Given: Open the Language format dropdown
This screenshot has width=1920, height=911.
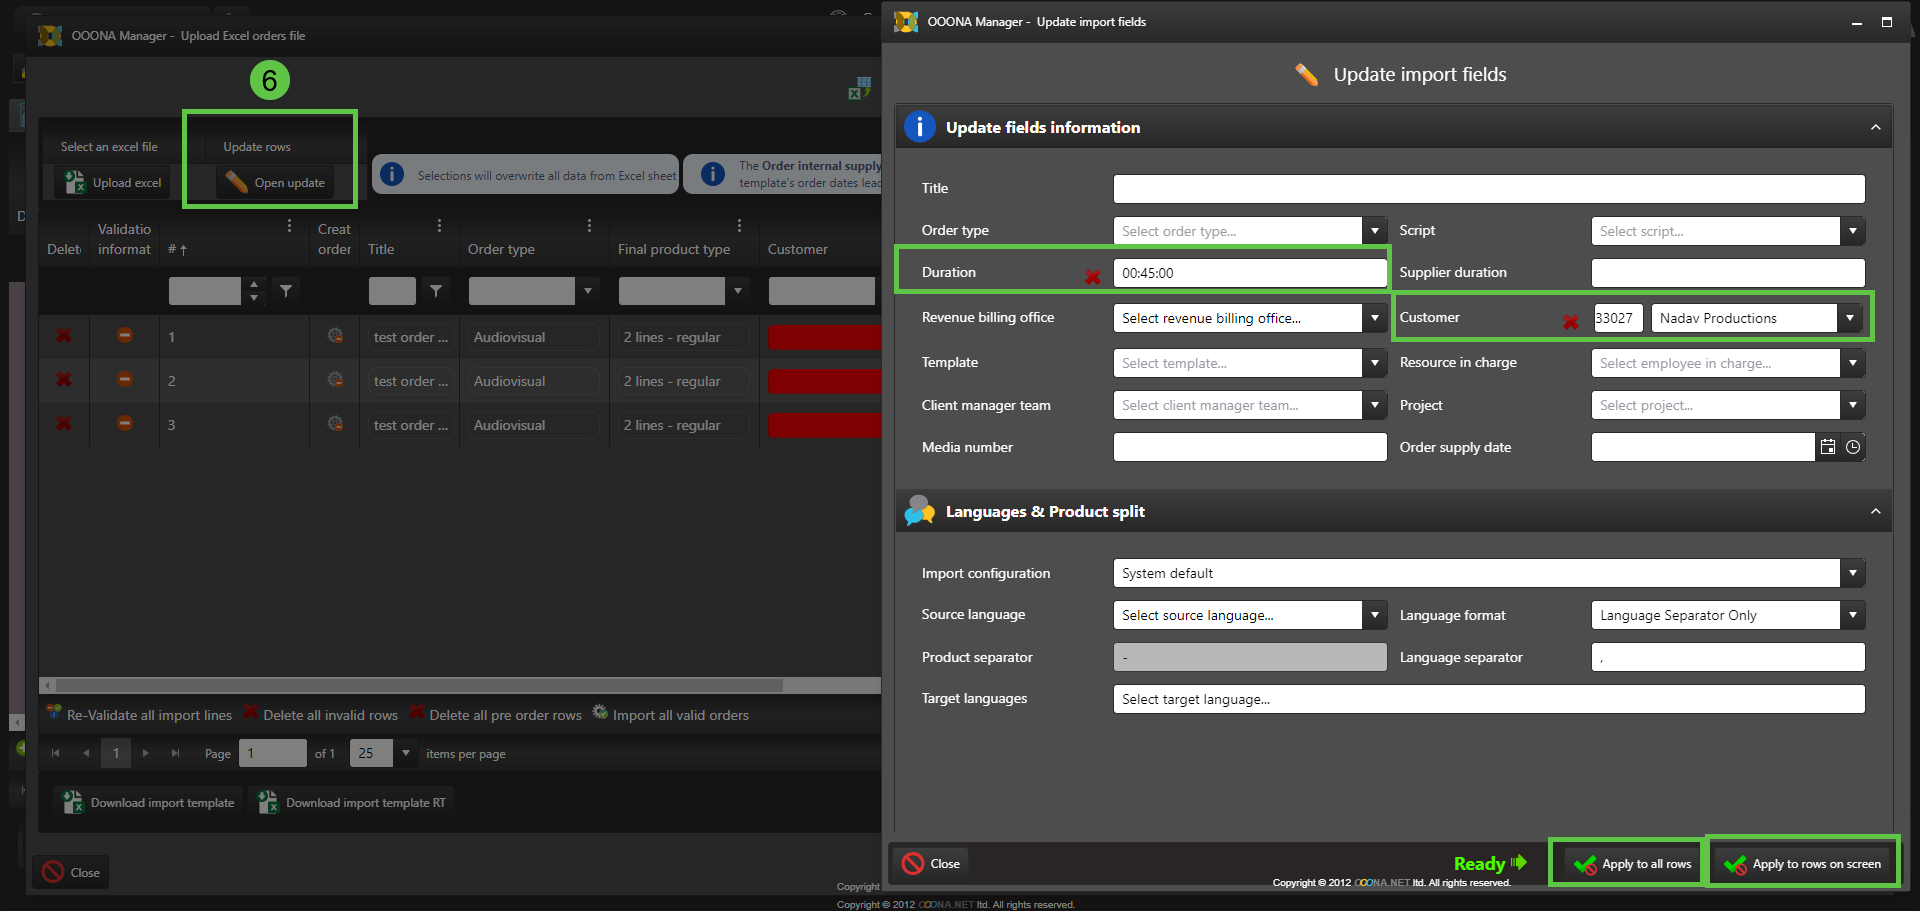Looking at the screenshot, I should pyautogui.click(x=1853, y=615).
